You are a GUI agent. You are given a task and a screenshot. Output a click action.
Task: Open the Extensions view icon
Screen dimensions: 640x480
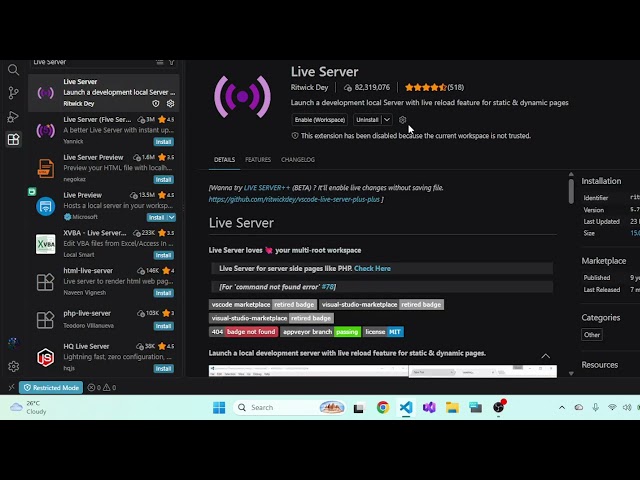pyautogui.click(x=13, y=140)
